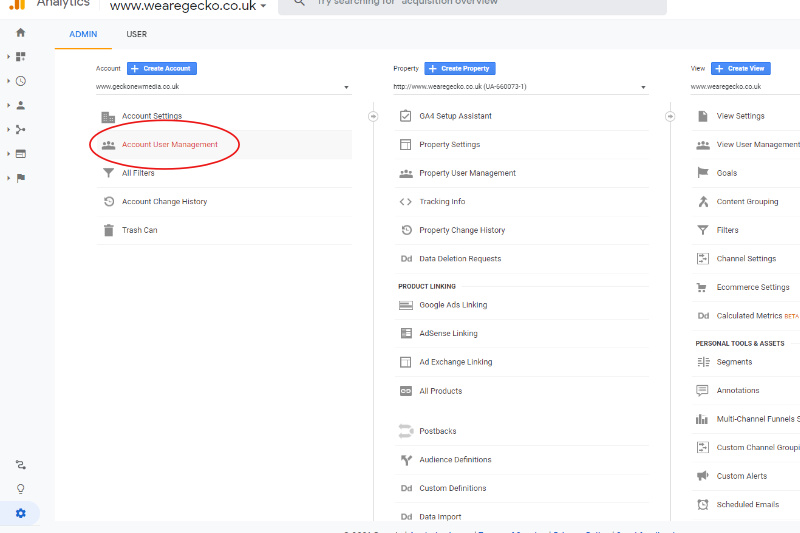Click the Trash Can bin icon
Viewport: 800px width, 533px height.
coord(109,230)
